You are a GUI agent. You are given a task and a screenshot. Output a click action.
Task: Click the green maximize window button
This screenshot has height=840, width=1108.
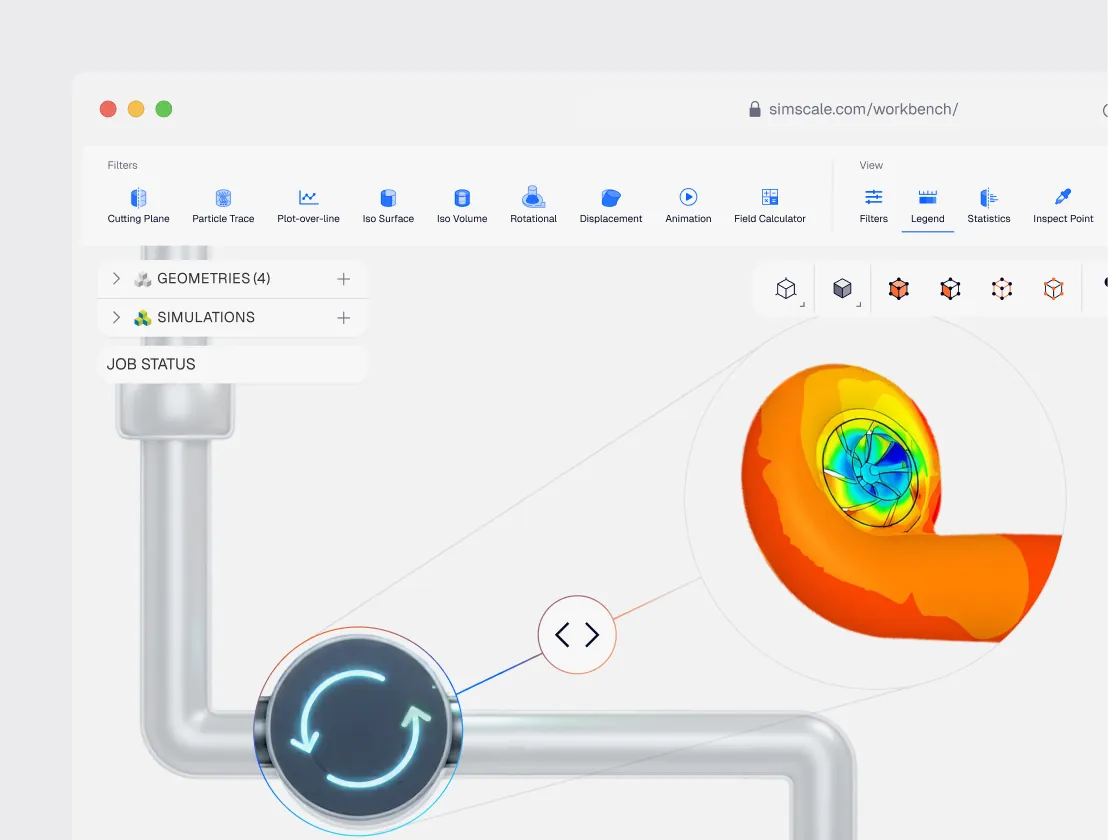(x=164, y=109)
